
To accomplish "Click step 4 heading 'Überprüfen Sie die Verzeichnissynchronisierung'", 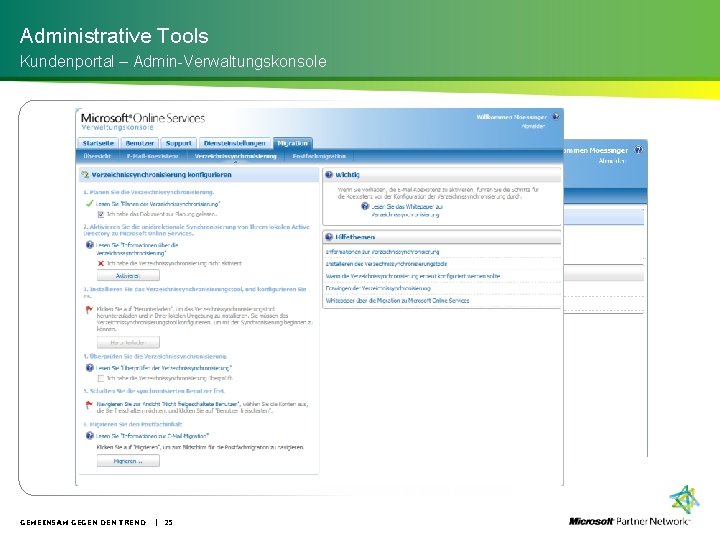I will (155, 356).
